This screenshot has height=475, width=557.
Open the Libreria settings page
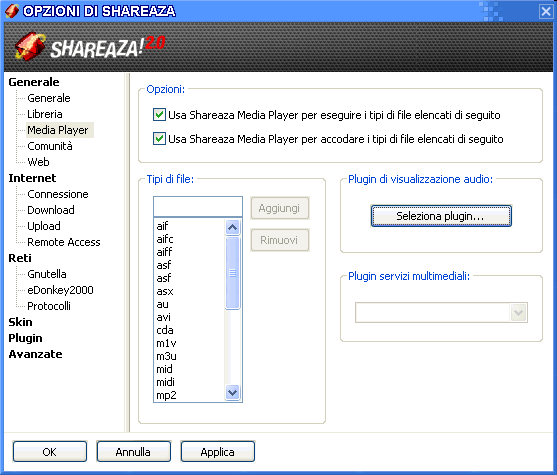tap(45, 114)
